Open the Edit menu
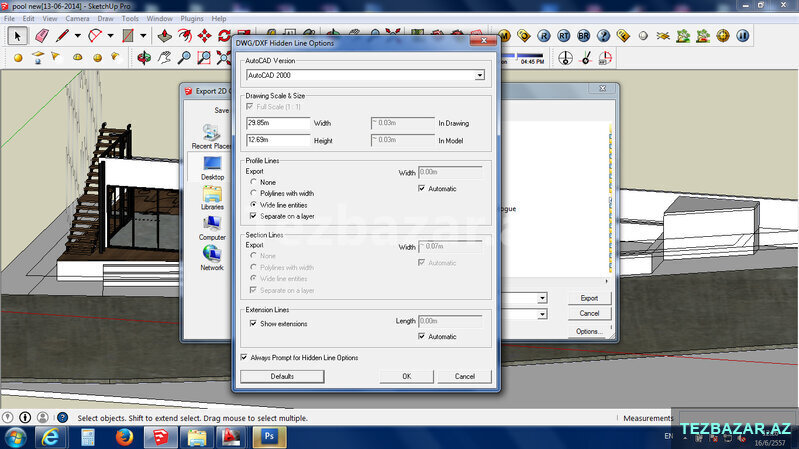This screenshot has height=449, width=799. (29, 18)
